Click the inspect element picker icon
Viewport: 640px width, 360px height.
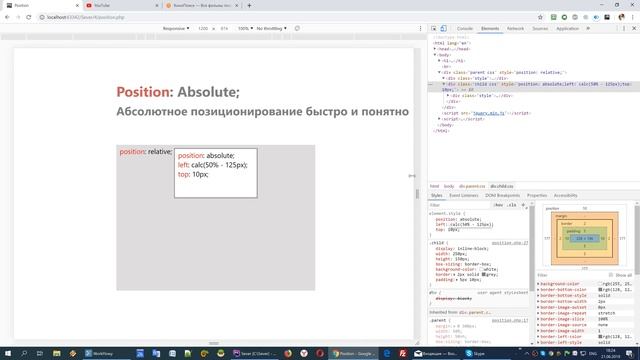(x=433, y=29)
